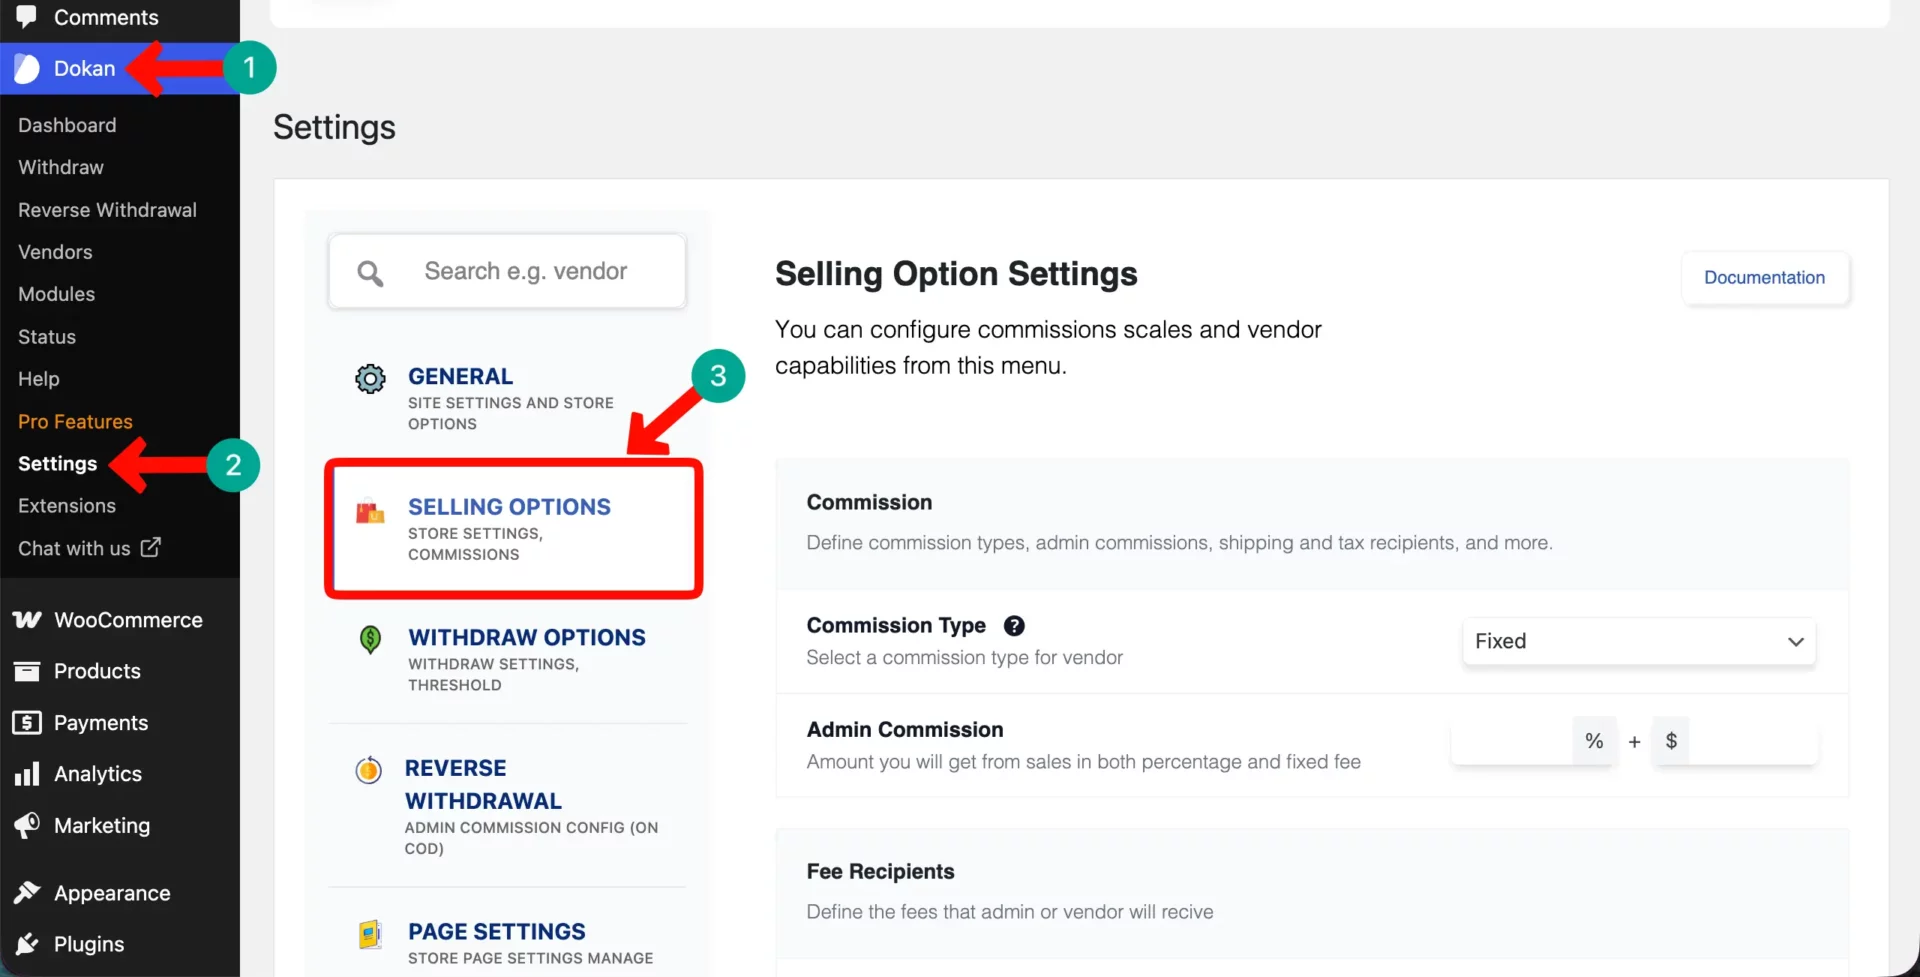Click the Documentation button
Image resolution: width=1920 pixels, height=977 pixels.
tap(1764, 277)
